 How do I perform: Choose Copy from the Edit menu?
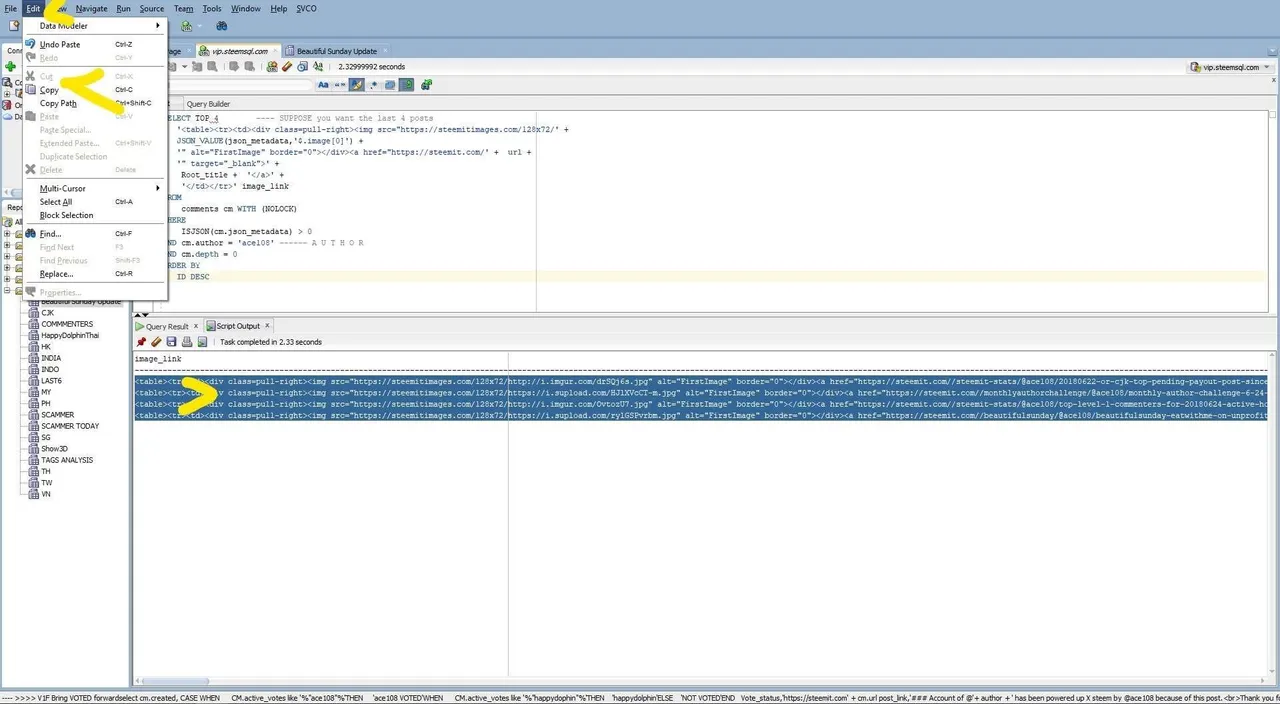point(49,90)
